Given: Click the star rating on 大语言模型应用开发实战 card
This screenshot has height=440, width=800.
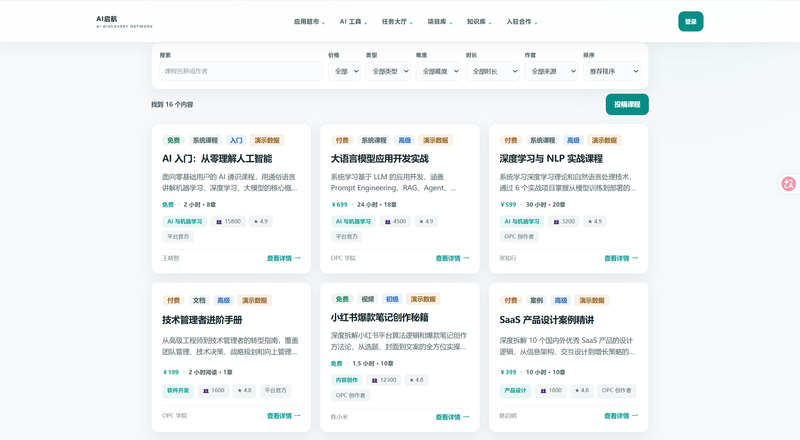Looking at the screenshot, I should pyautogui.click(x=426, y=222).
